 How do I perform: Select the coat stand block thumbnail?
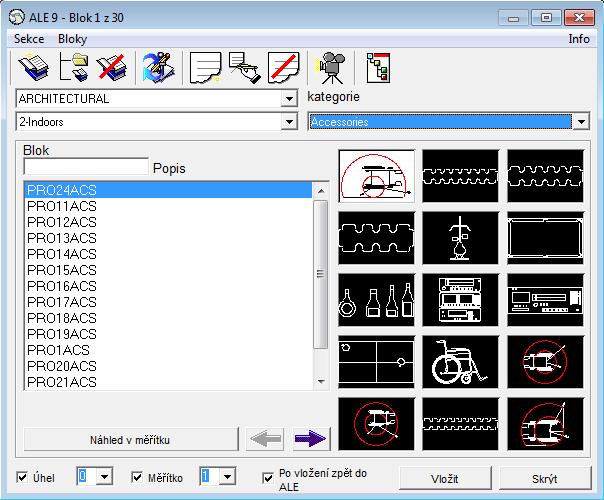coord(460,238)
